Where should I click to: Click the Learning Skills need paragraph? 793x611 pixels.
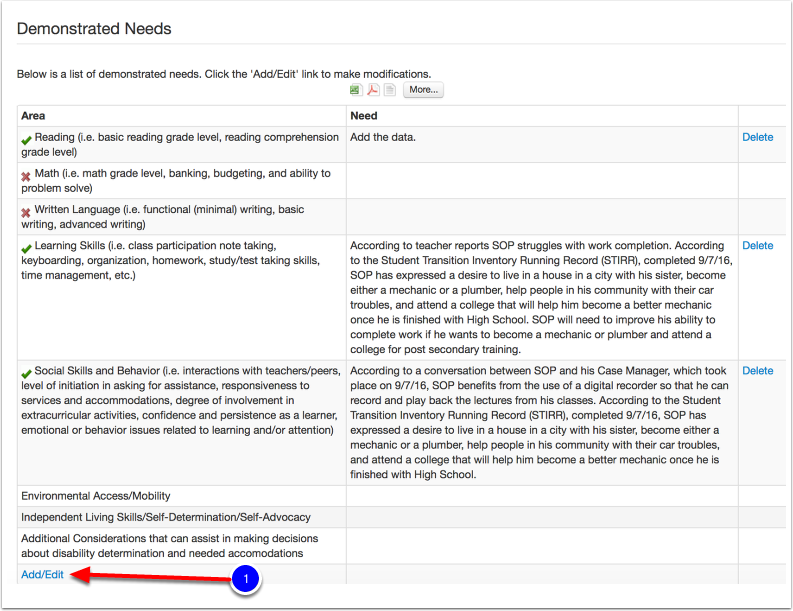coord(541,297)
